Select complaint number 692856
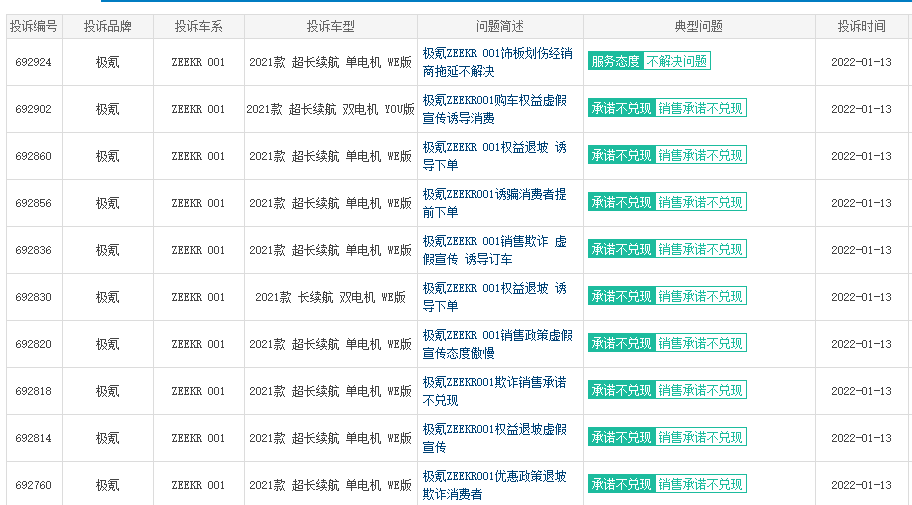The height and width of the screenshot is (505, 912). click(x=34, y=204)
